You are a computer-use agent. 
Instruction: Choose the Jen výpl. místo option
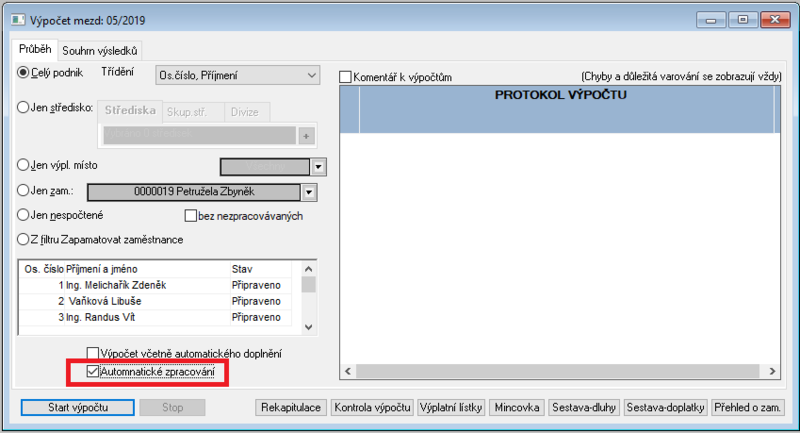(23, 165)
